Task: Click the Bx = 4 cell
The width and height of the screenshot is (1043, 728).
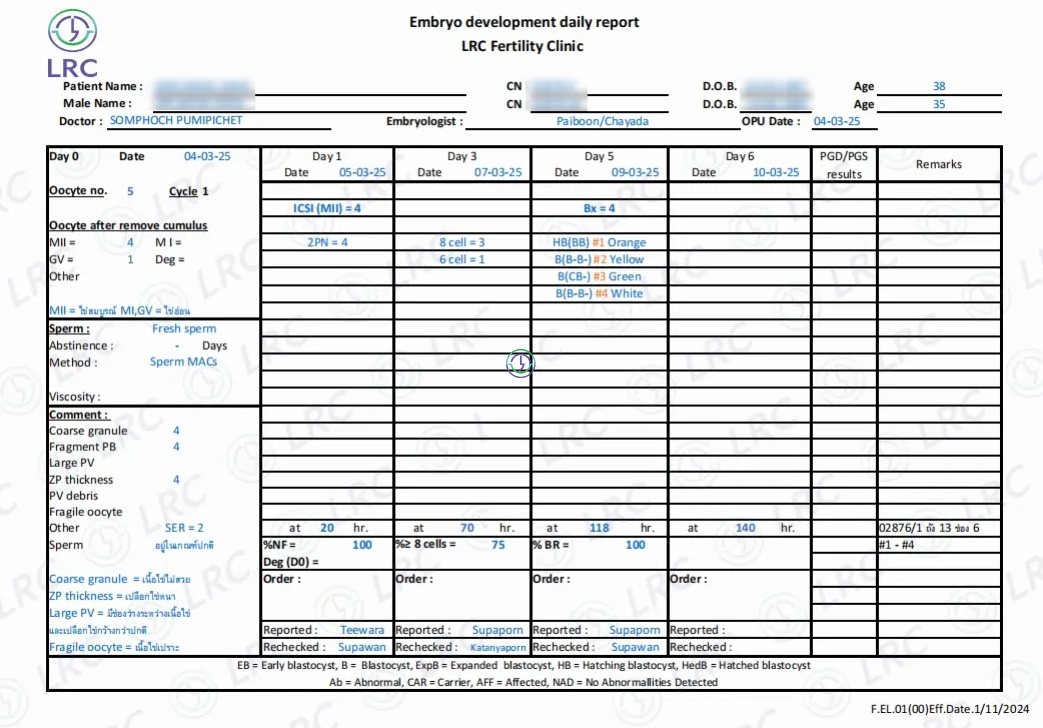Action: tap(599, 208)
